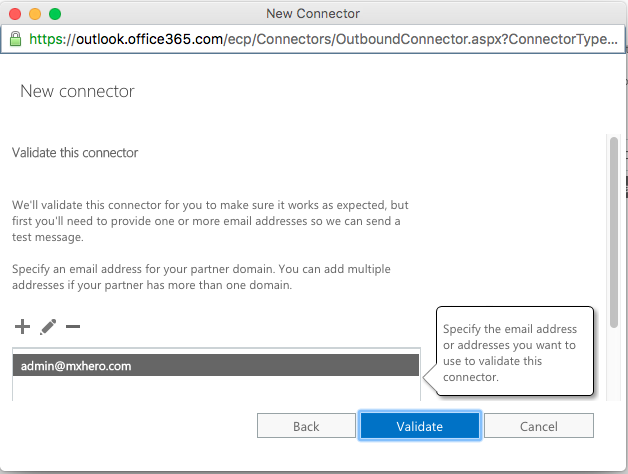The image size is (628, 474).
Task: Click the 'Specify an email address' instruction text
Action: tap(201, 277)
